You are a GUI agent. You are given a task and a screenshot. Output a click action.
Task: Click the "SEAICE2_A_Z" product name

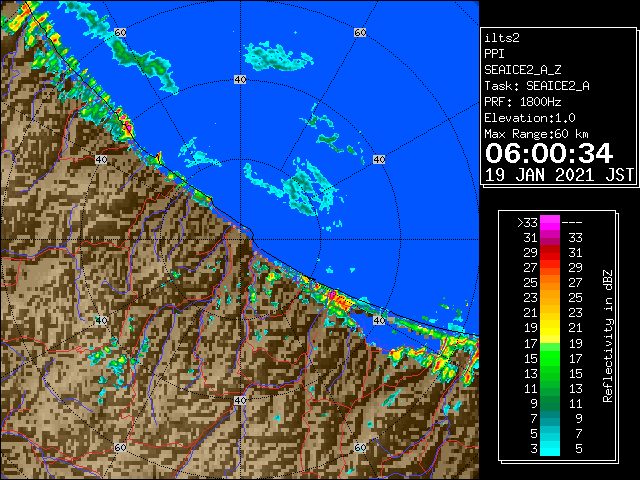point(523,70)
